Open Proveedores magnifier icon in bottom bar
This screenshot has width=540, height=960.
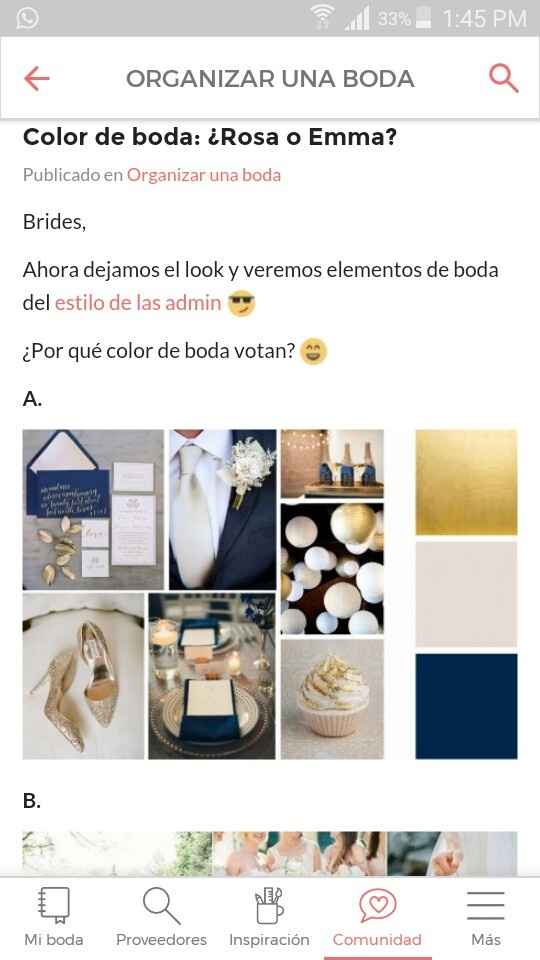(x=162, y=906)
